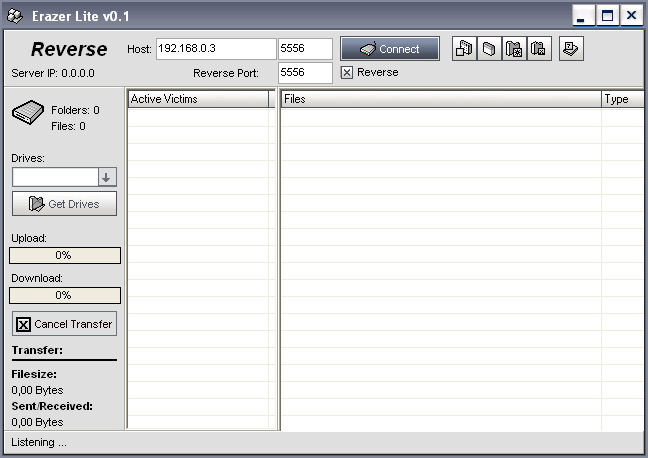Toggle the Reverse checkbox
The height and width of the screenshot is (458, 648).
(x=347, y=73)
